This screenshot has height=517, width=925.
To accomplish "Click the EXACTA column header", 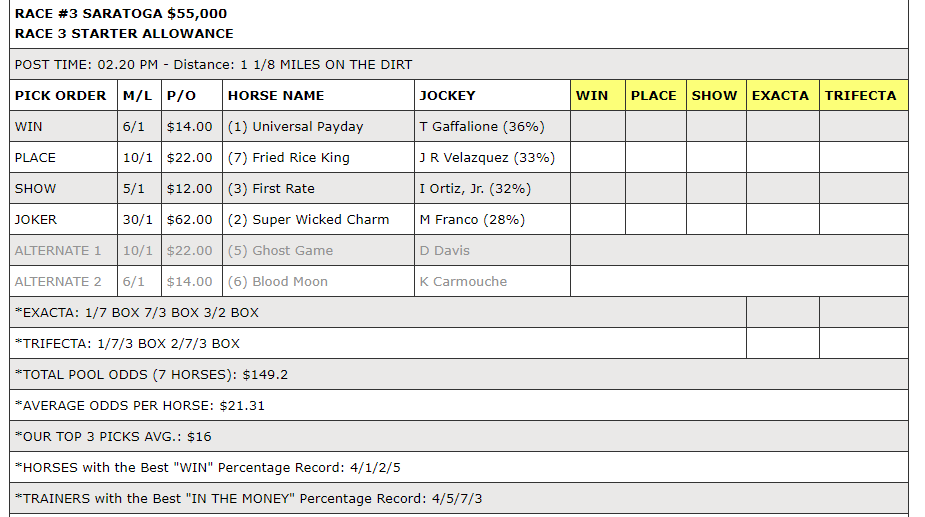I will [x=781, y=96].
